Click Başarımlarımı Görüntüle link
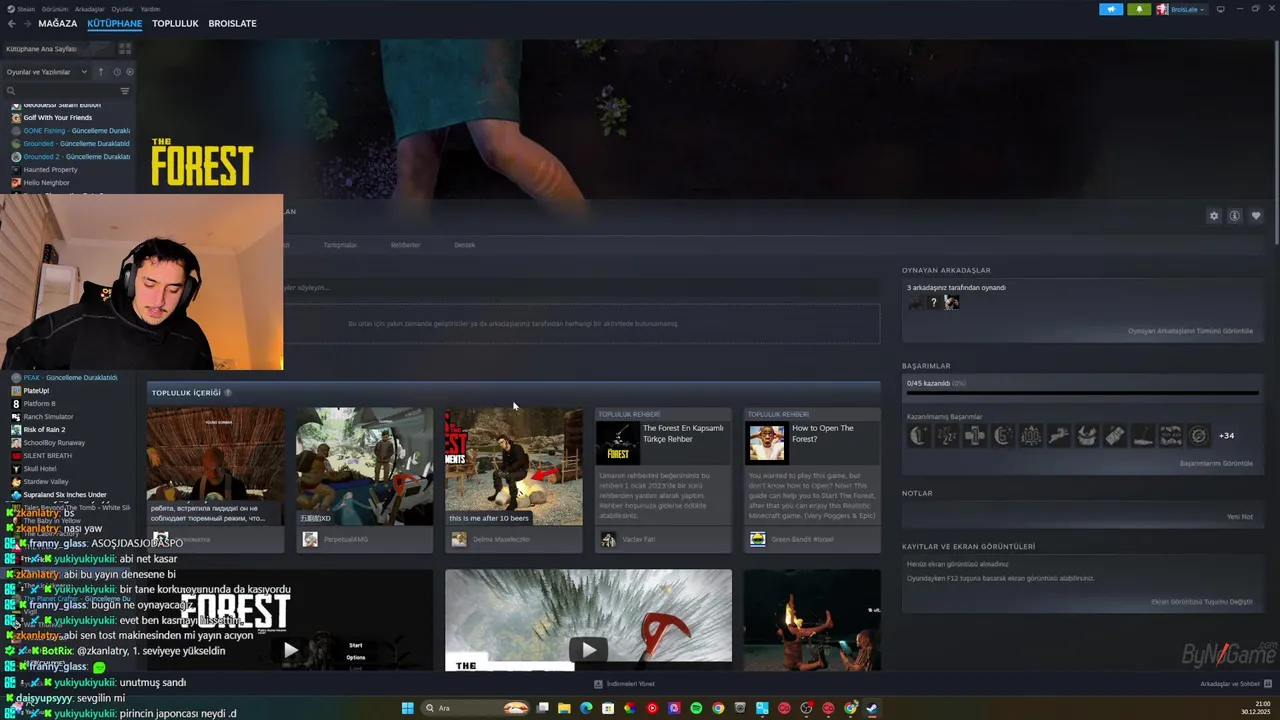The image size is (1280, 720). tap(1216, 463)
